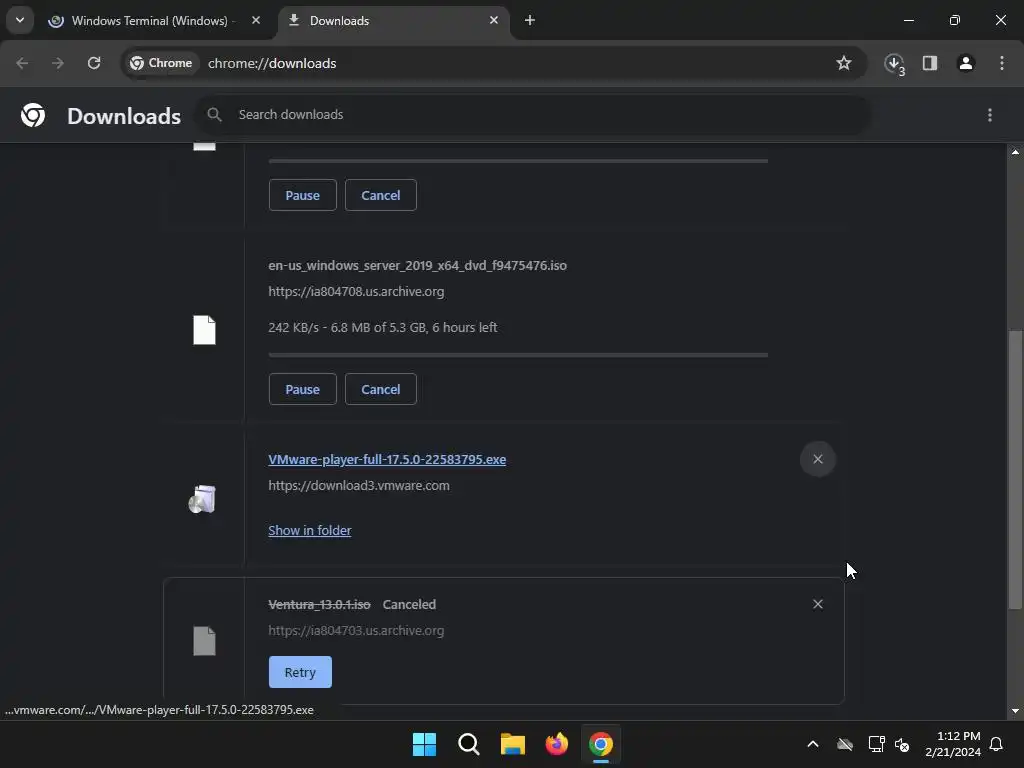Viewport: 1024px width, 768px height.
Task: Open the Chrome profile menu
Action: click(x=966, y=63)
